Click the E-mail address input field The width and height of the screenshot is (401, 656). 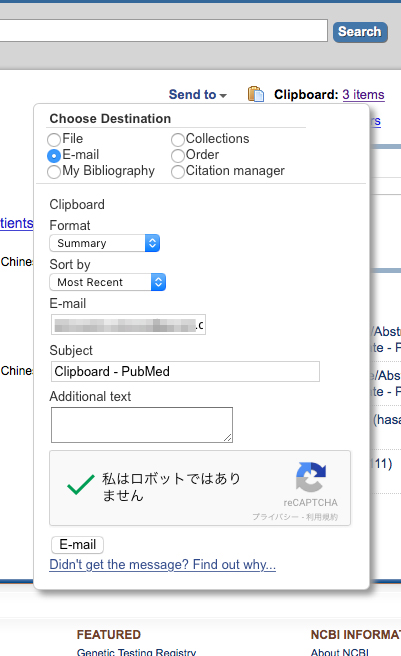click(129, 325)
